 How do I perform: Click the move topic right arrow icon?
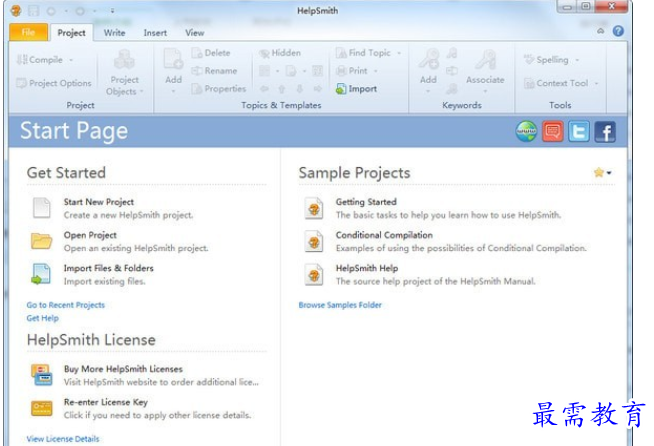(318, 88)
